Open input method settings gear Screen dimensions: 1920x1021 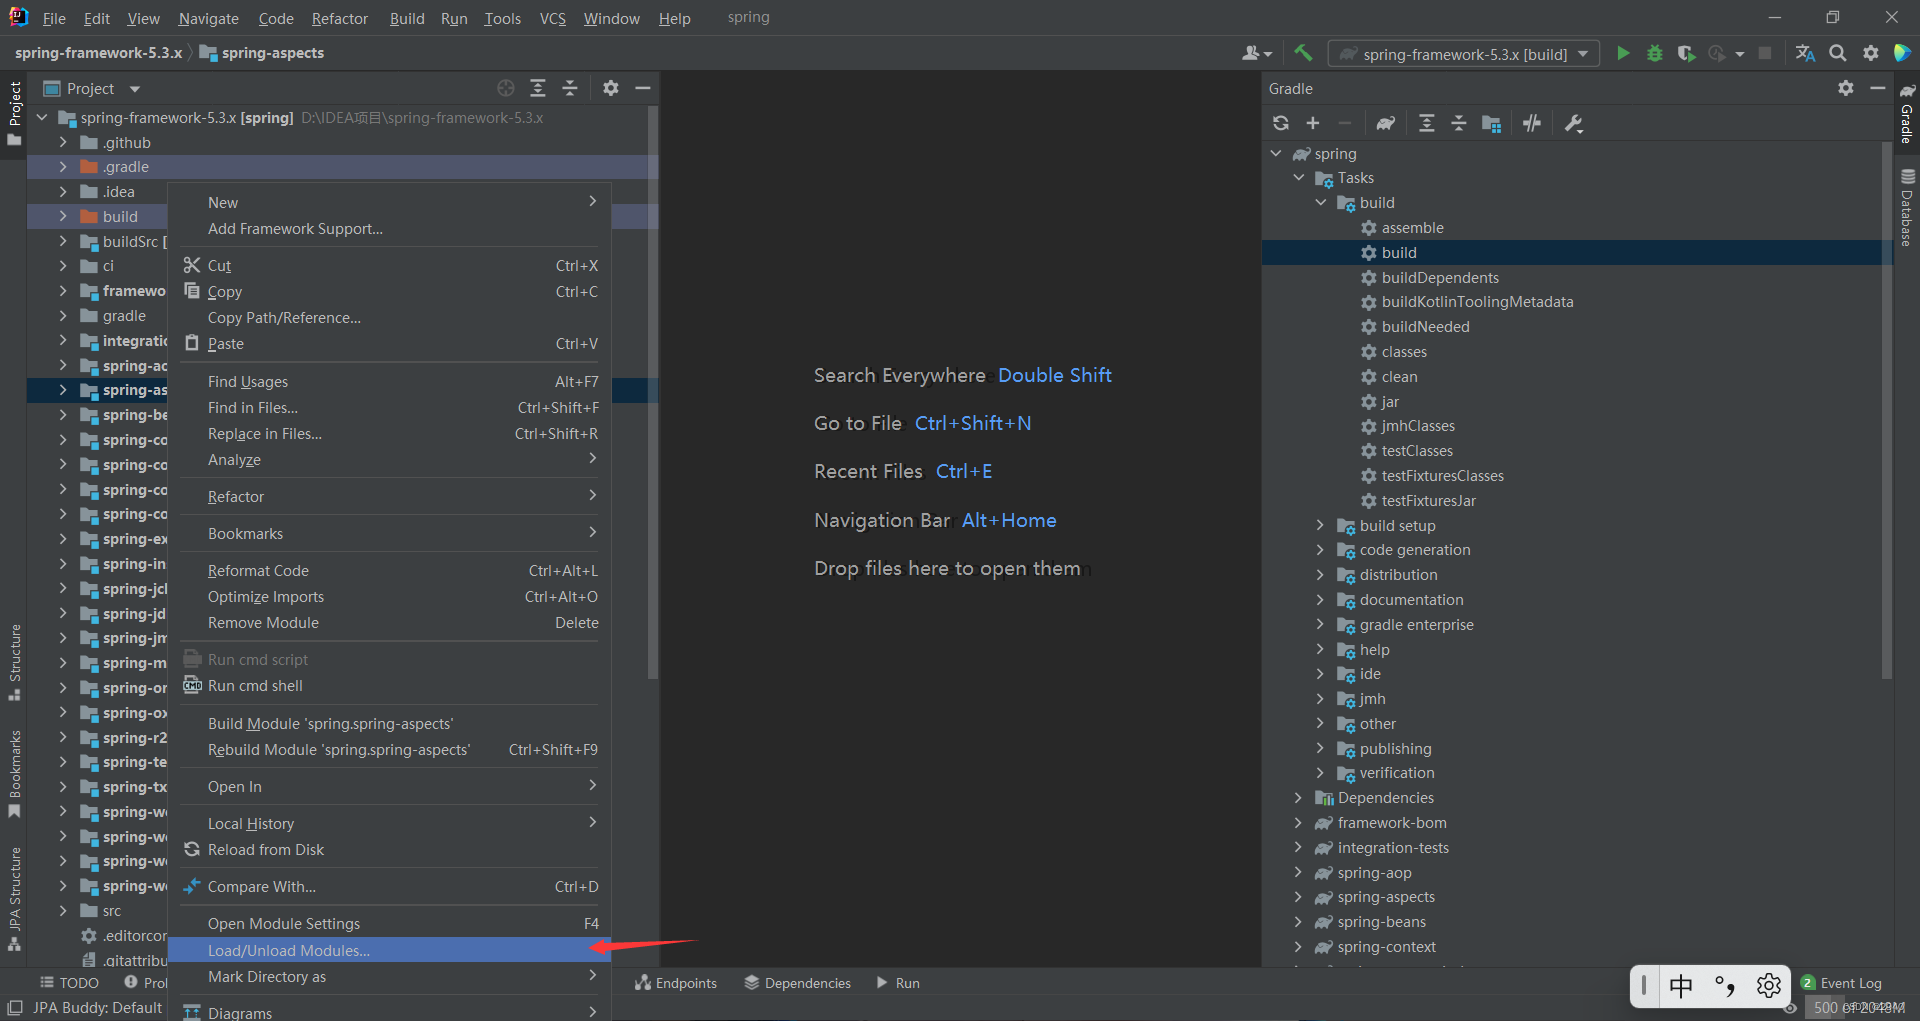coord(1769,986)
